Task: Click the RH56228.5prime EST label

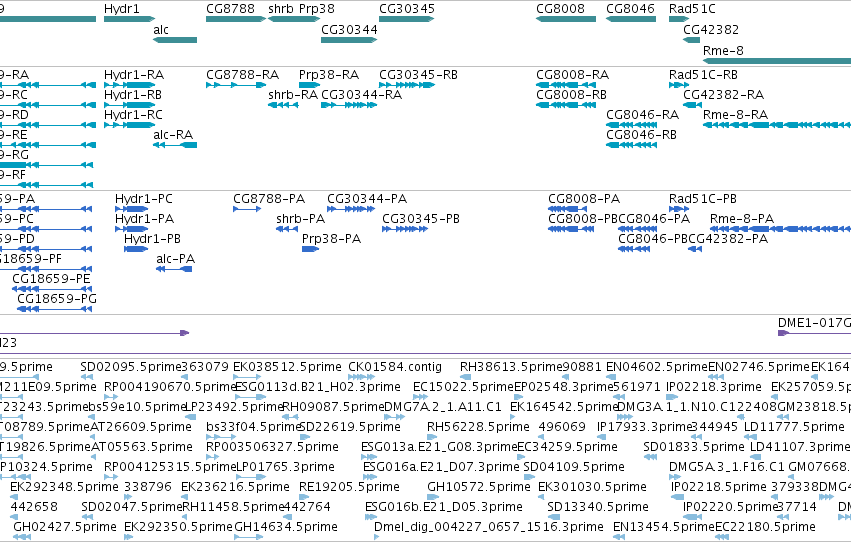Action: (478, 426)
